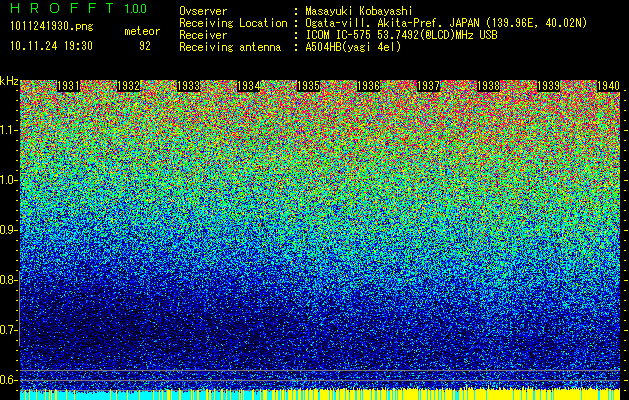
Task: Click the 0.6 frequency axis label
Action: pos(9,380)
